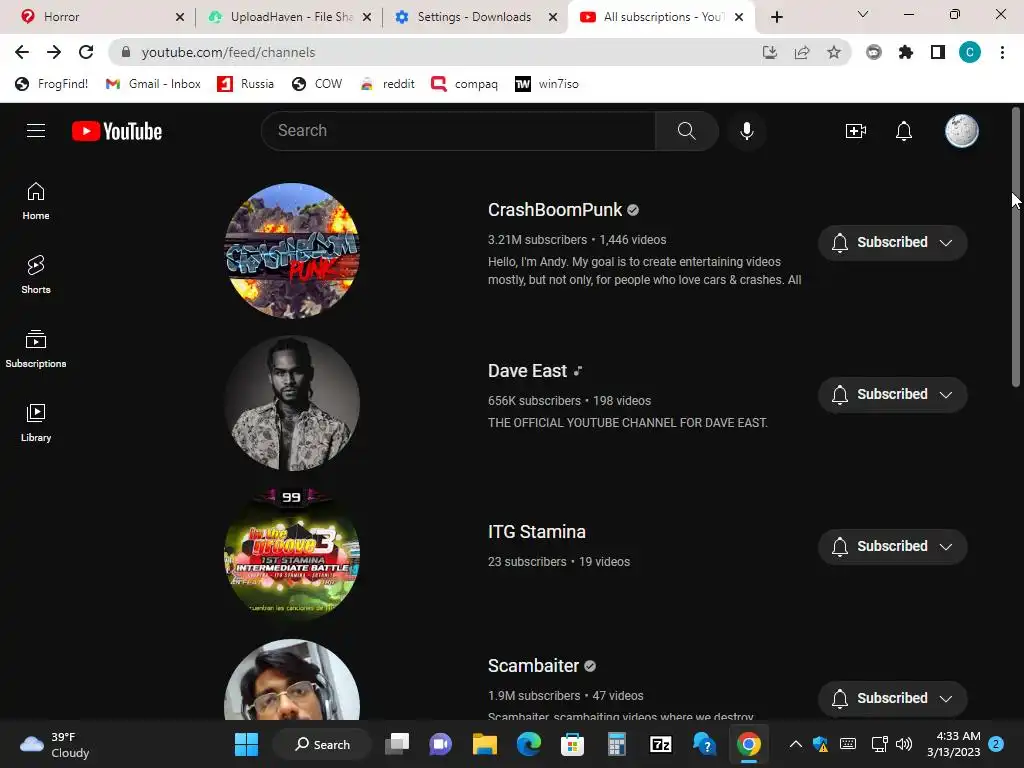Image resolution: width=1024 pixels, height=768 pixels.
Task: Open the account avatar menu
Action: 961,131
